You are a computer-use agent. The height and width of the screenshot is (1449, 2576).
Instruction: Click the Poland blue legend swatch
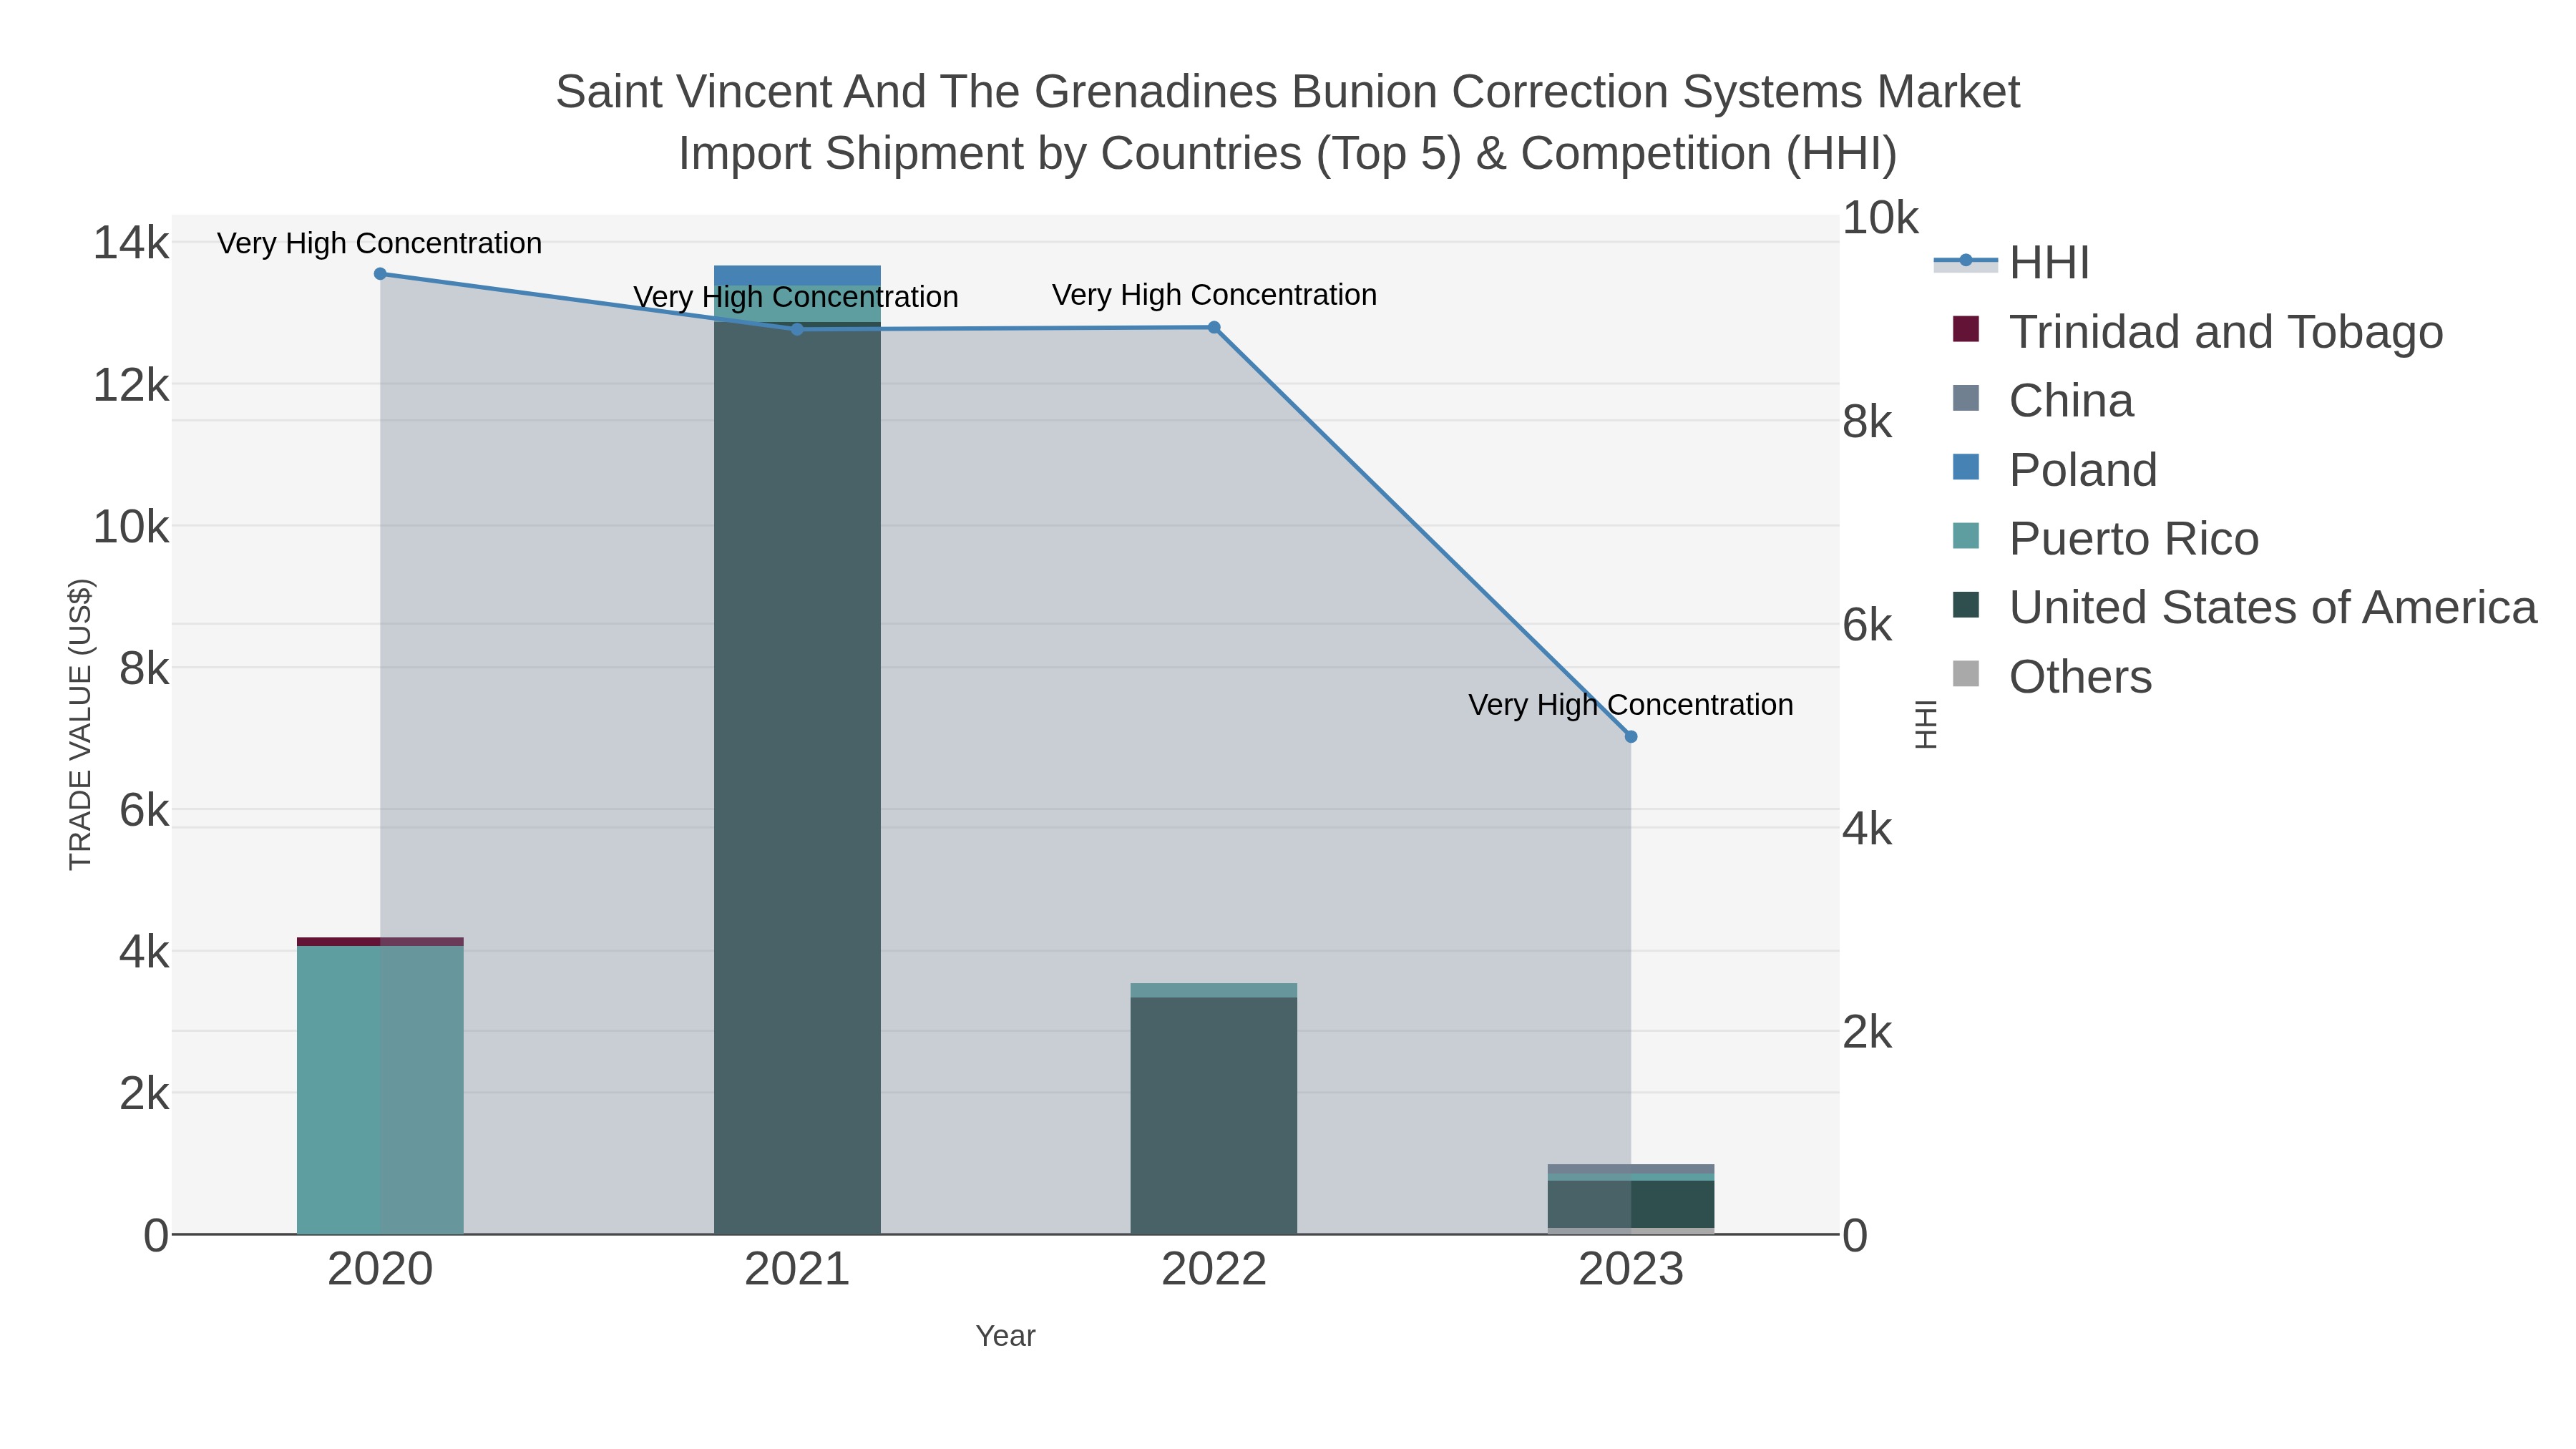(1965, 467)
